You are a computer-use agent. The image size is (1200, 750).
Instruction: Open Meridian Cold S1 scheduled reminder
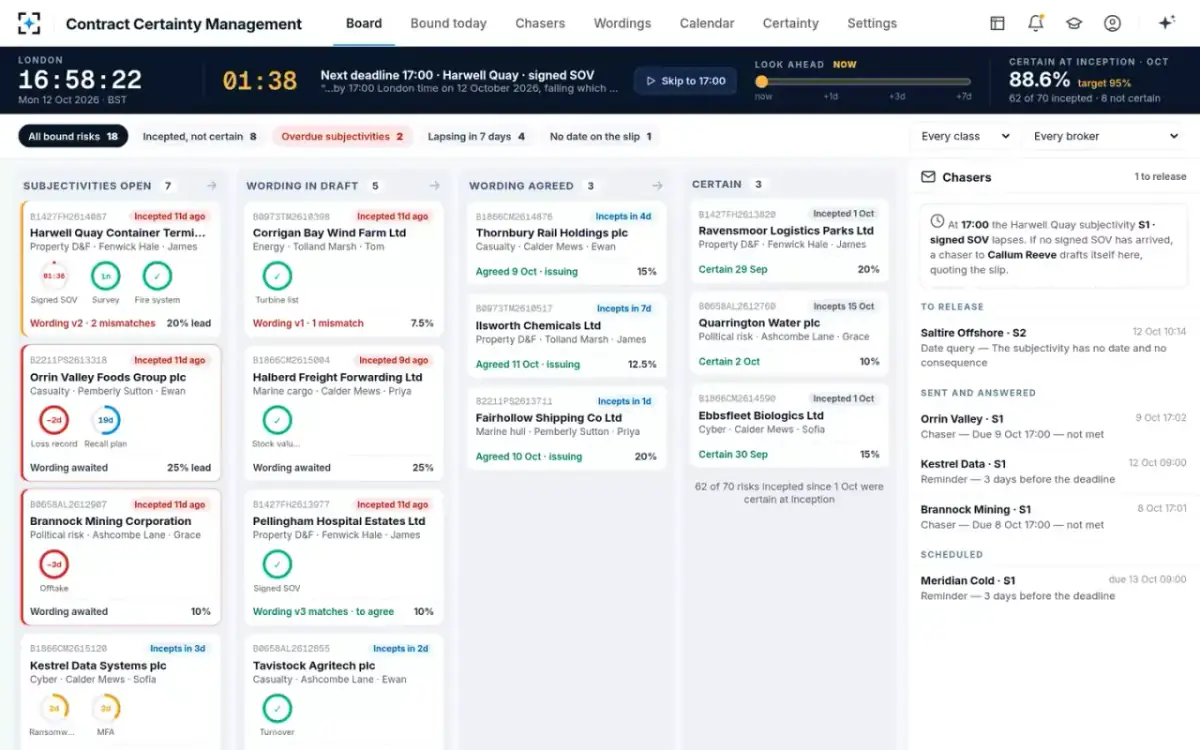[x=1053, y=588]
